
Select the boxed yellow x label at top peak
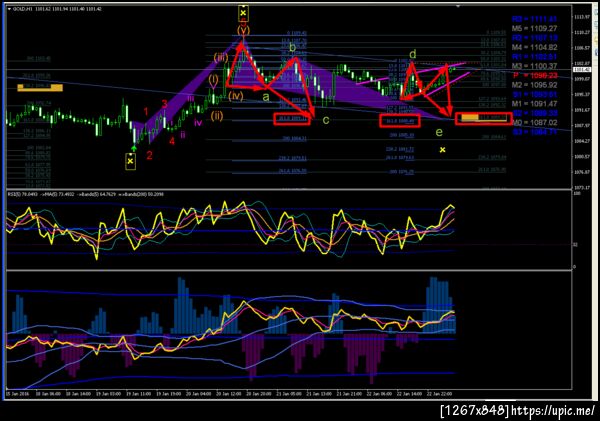(243, 13)
